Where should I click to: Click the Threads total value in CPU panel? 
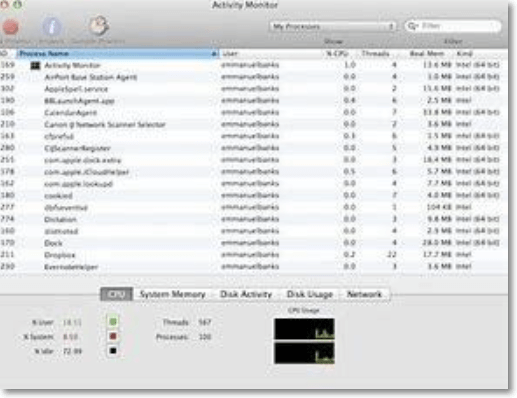(205, 322)
